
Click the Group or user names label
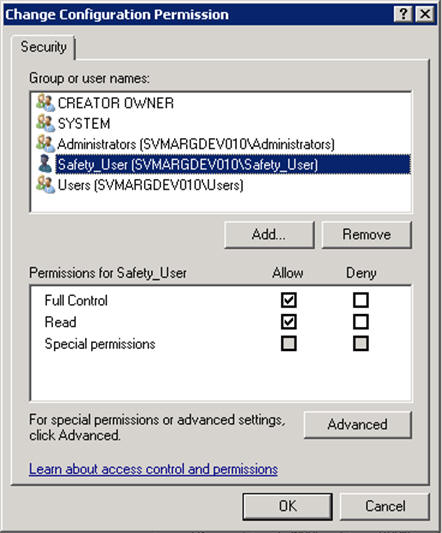tap(89, 79)
